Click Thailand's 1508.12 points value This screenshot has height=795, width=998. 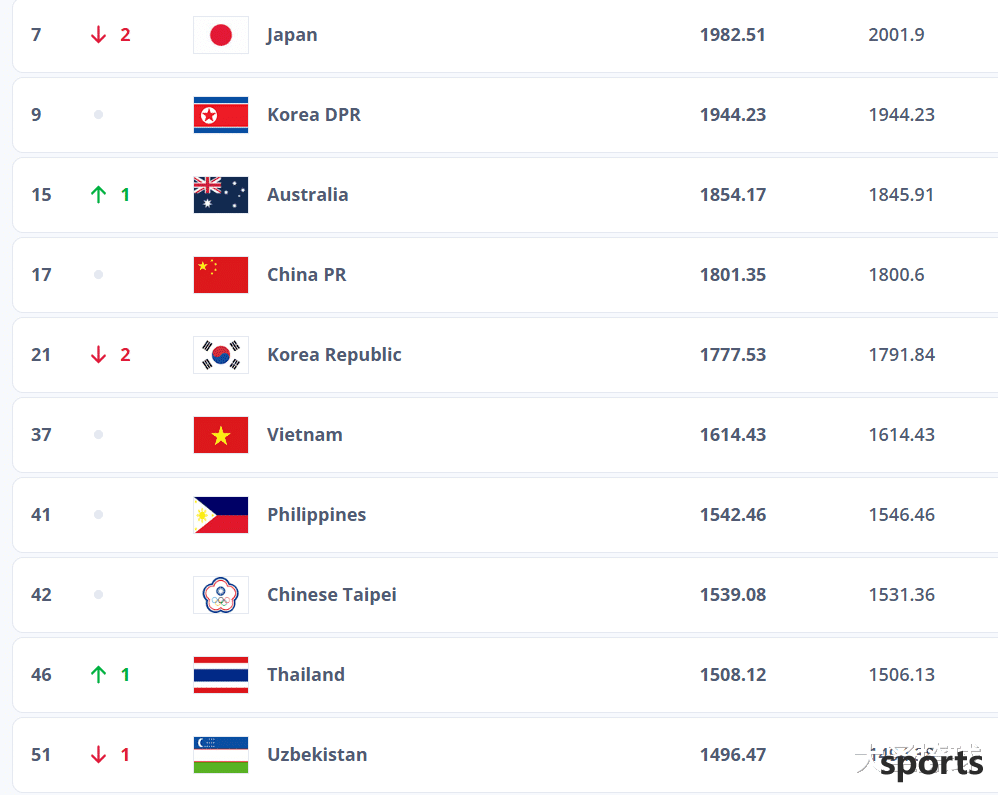733,674
